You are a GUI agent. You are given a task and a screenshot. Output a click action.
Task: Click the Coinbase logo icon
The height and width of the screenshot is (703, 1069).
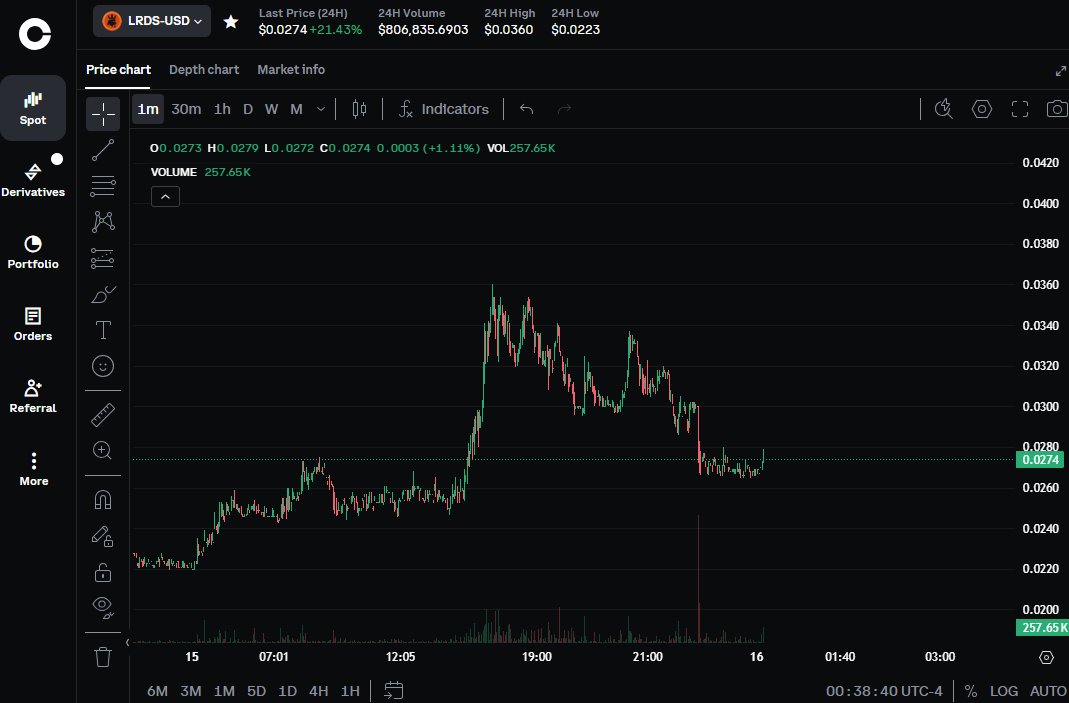pyautogui.click(x=35, y=33)
